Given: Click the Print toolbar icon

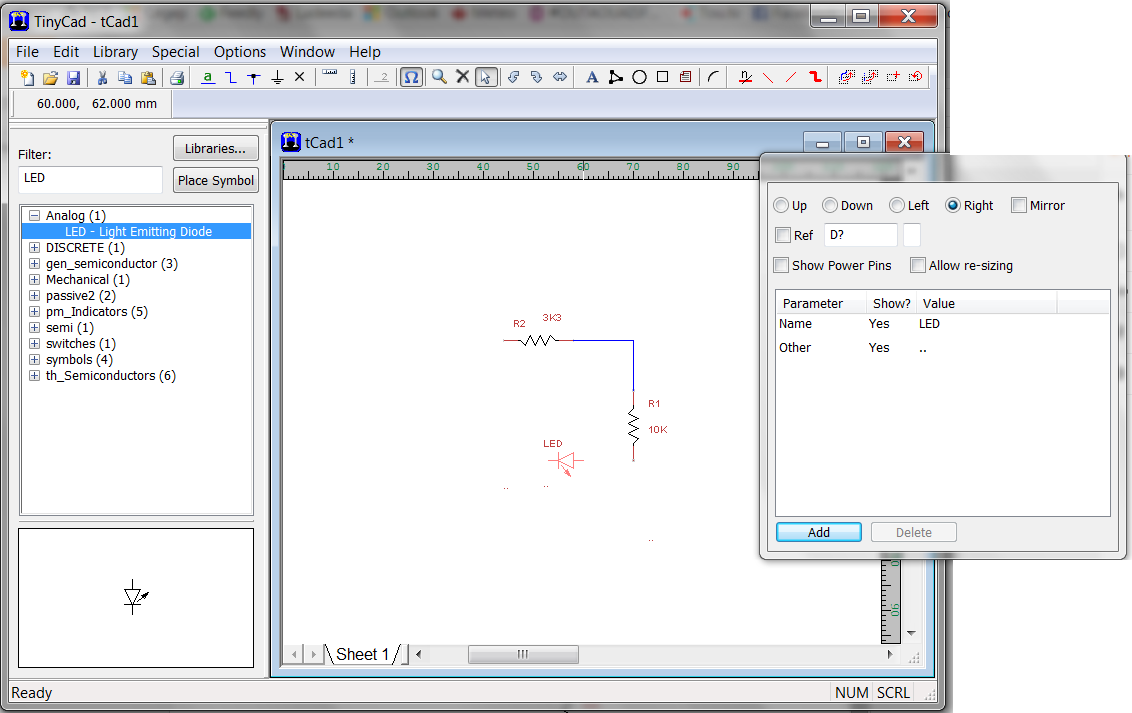Looking at the screenshot, I should point(176,77).
